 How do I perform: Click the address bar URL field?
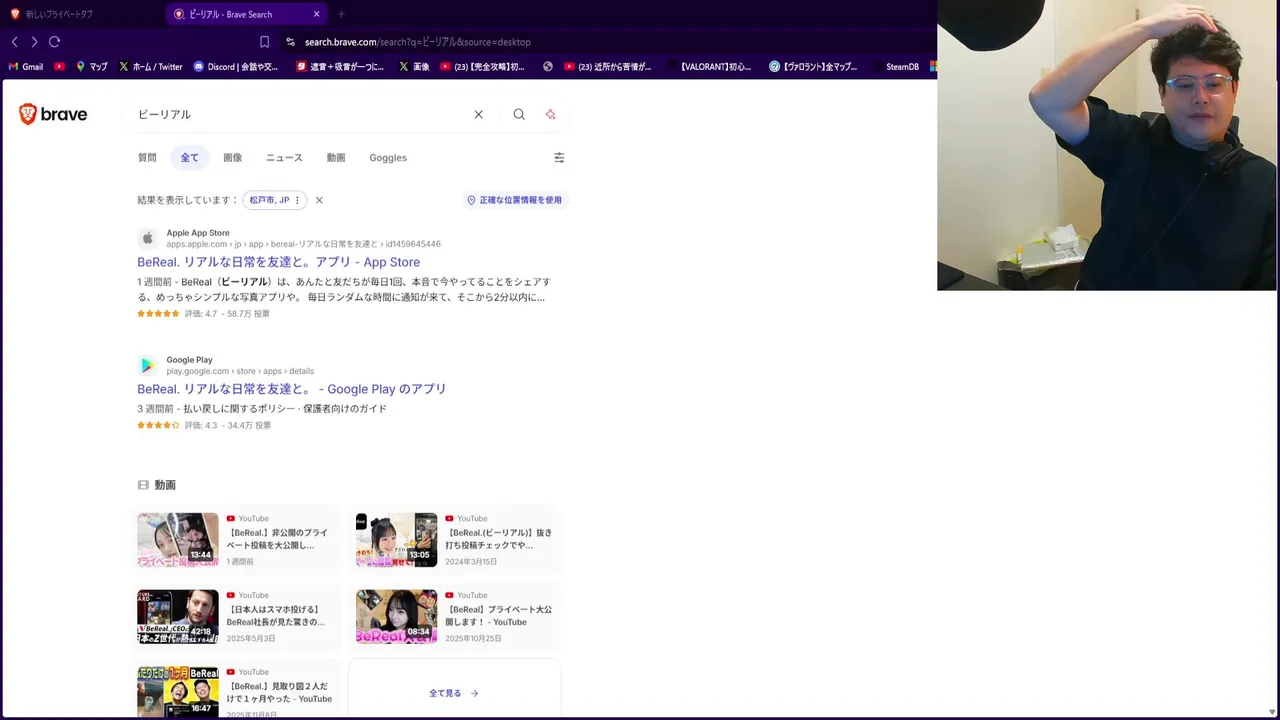coord(418,42)
